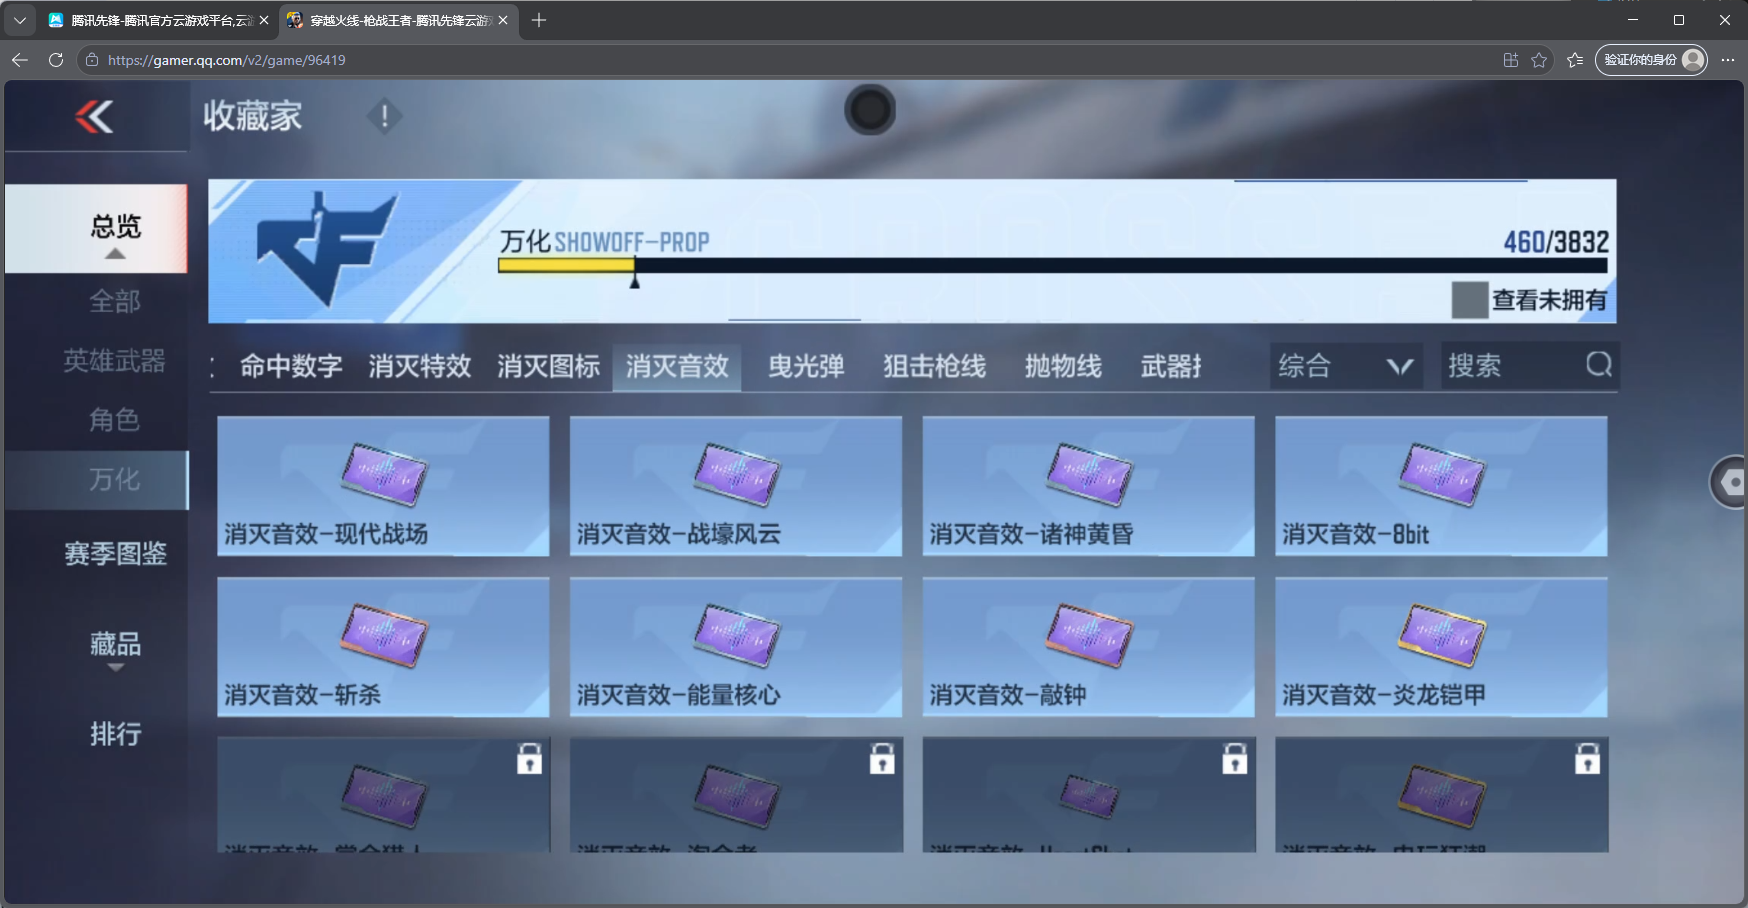1748x908 pixels.
Task: Open browser favorites list icon
Action: (x=1575, y=60)
